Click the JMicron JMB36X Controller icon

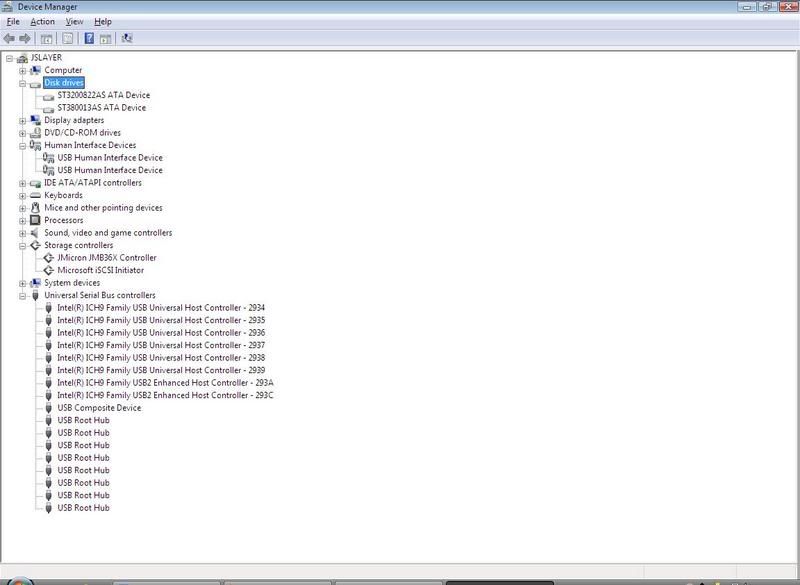coord(48,258)
